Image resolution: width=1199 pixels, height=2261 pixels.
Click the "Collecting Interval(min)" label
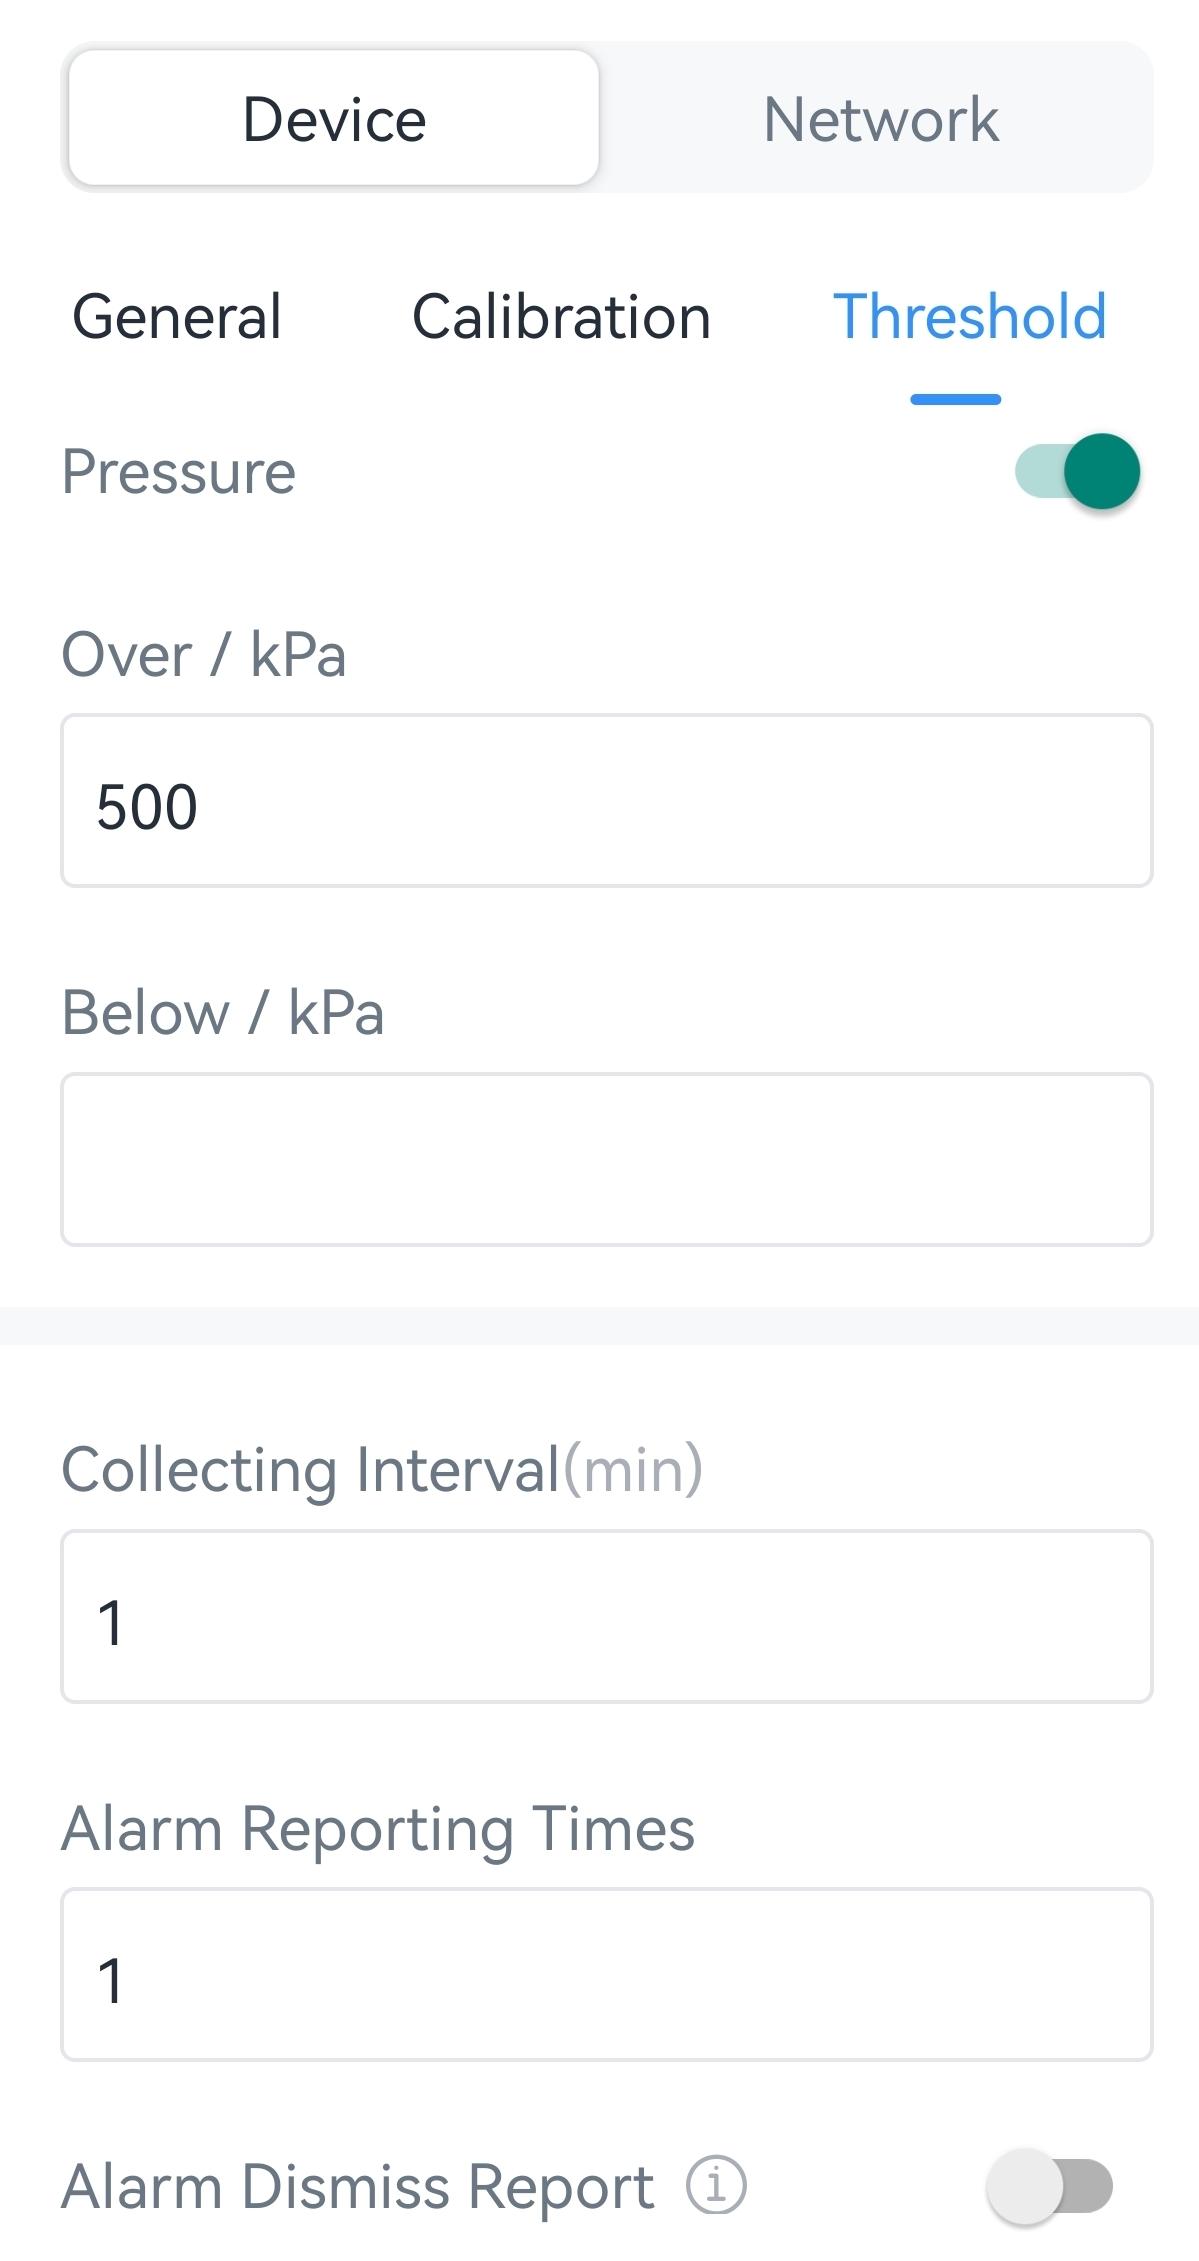(382, 1470)
